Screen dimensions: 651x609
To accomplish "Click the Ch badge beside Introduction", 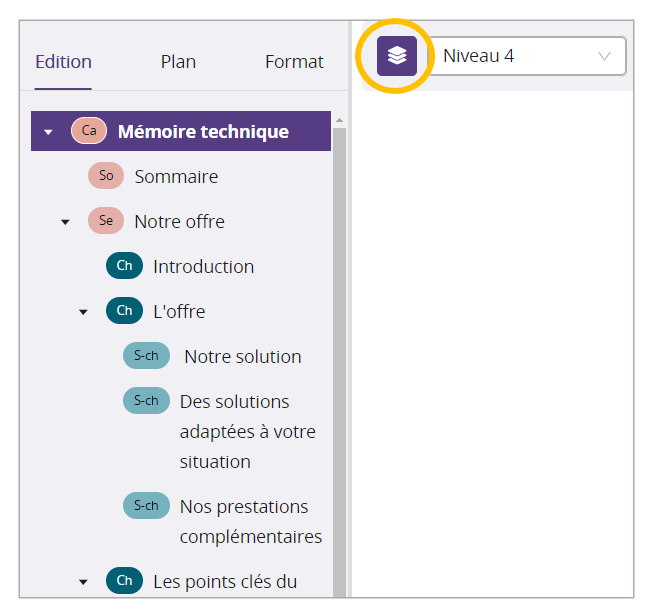I will [124, 266].
